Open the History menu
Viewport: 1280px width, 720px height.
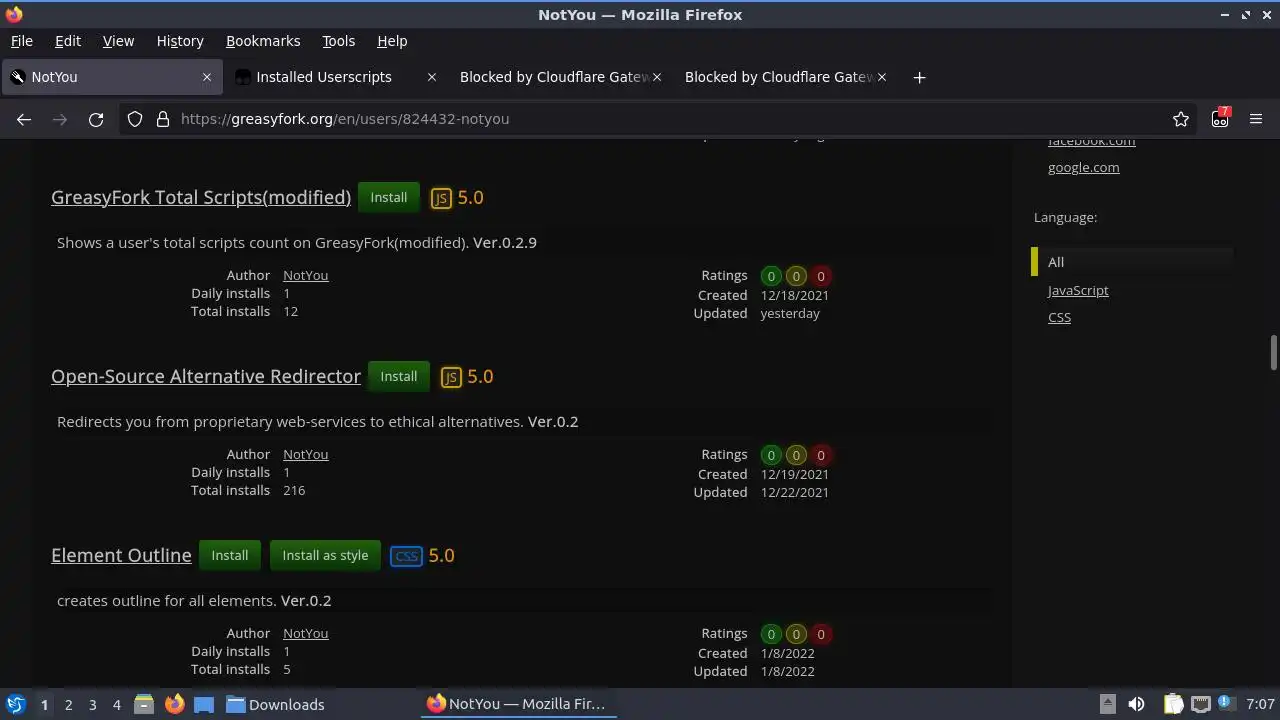click(180, 41)
